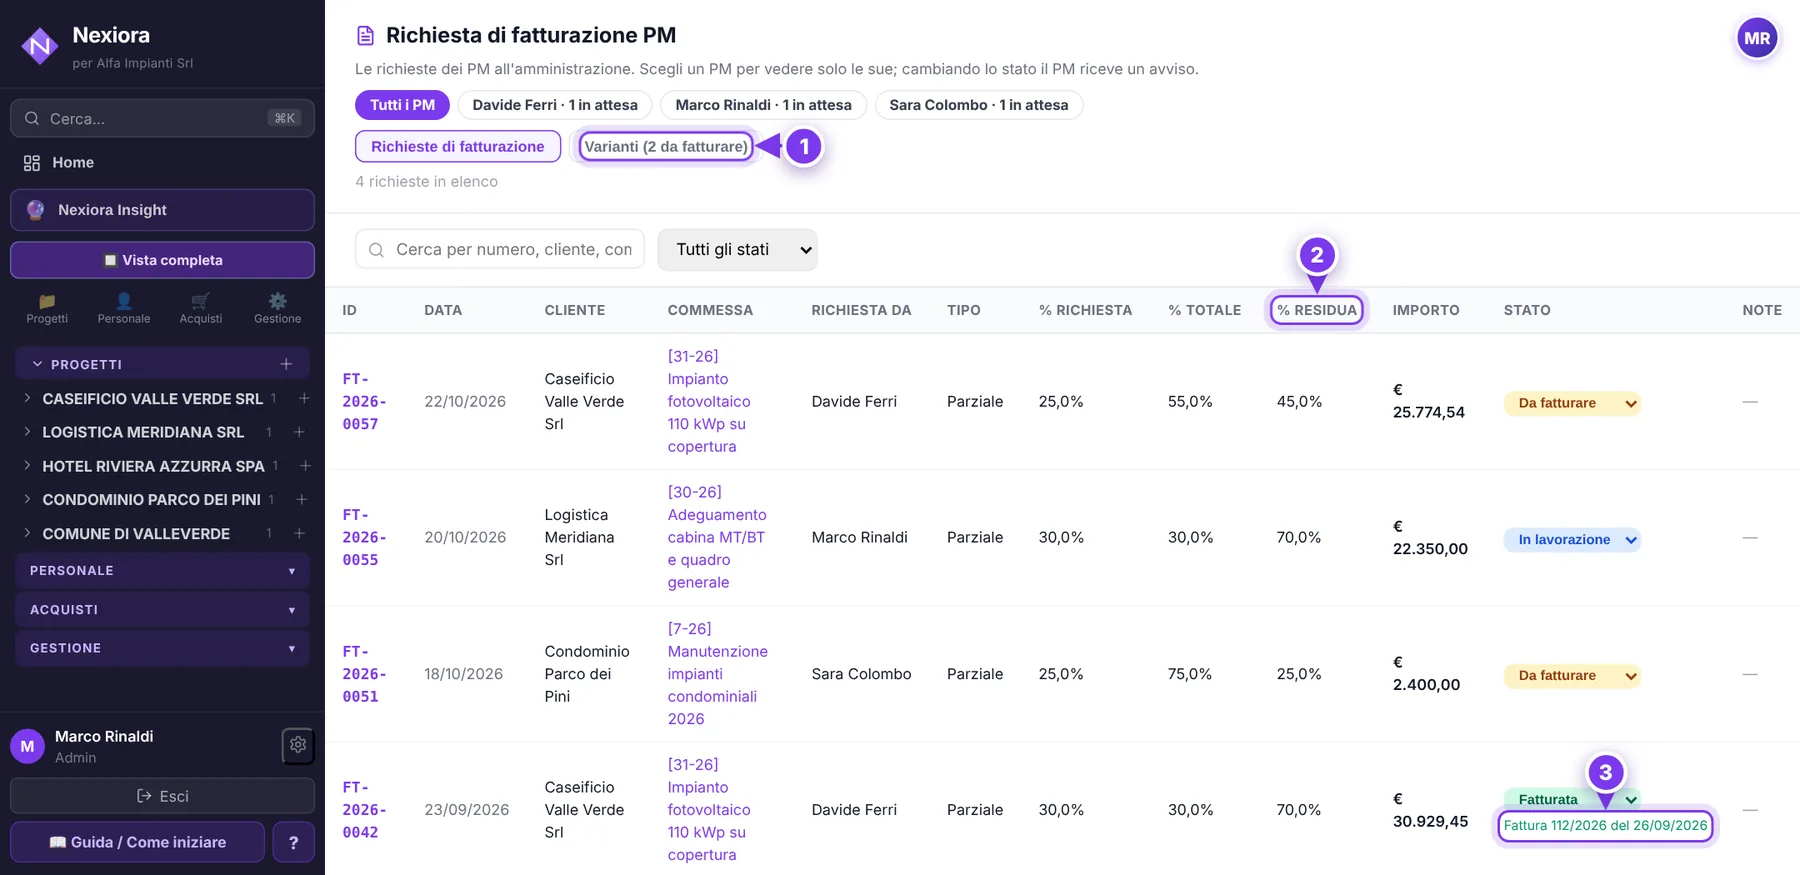Viewport: 1800px width, 875px height.
Task: Open Guida / Come iniziare
Action: coord(138,842)
